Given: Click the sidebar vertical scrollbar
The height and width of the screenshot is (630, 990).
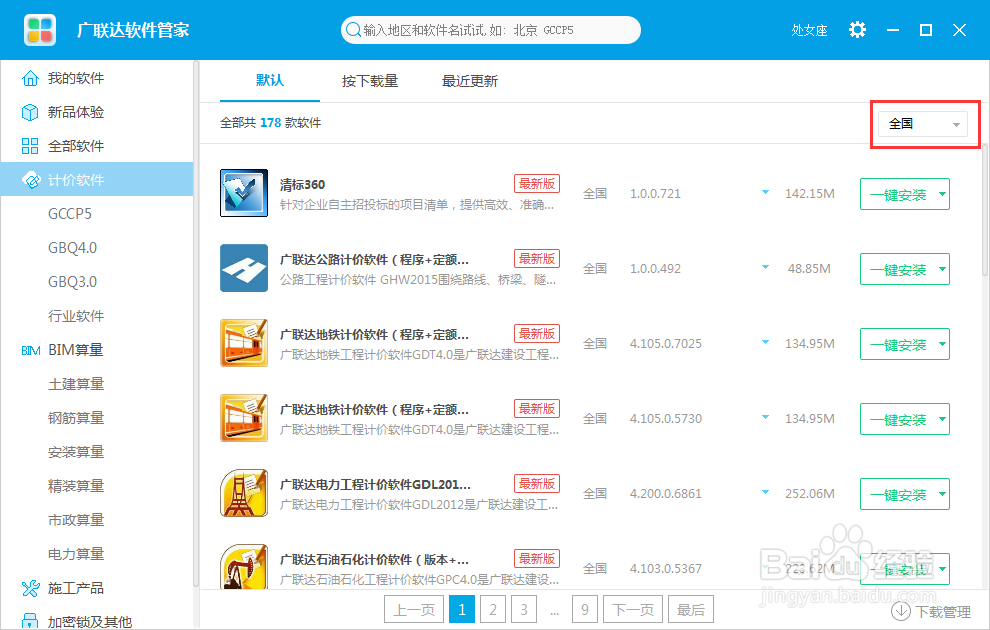Looking at the screenshot, I should pyautogui.click(x=196, y=325).
